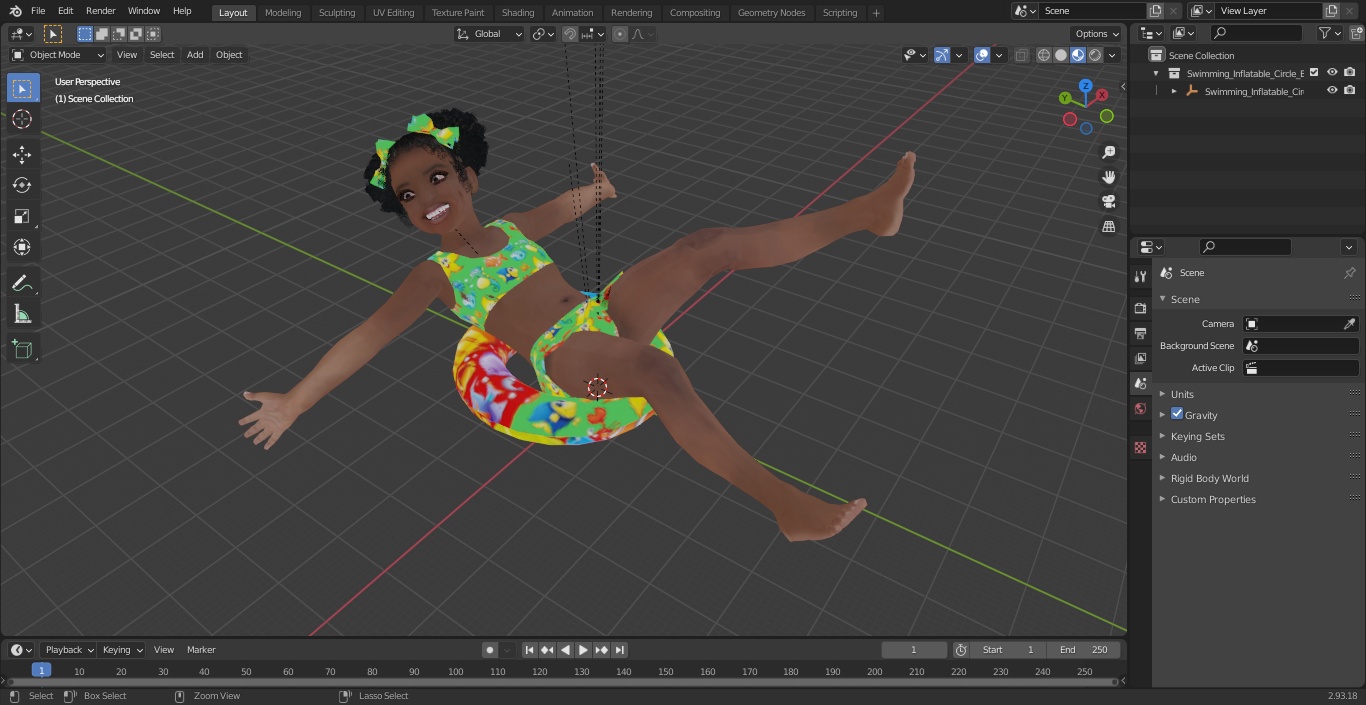Open Output properties tab
Image resolution: width=1366 pixels, height=705 pixels.
coord(1140,333)
